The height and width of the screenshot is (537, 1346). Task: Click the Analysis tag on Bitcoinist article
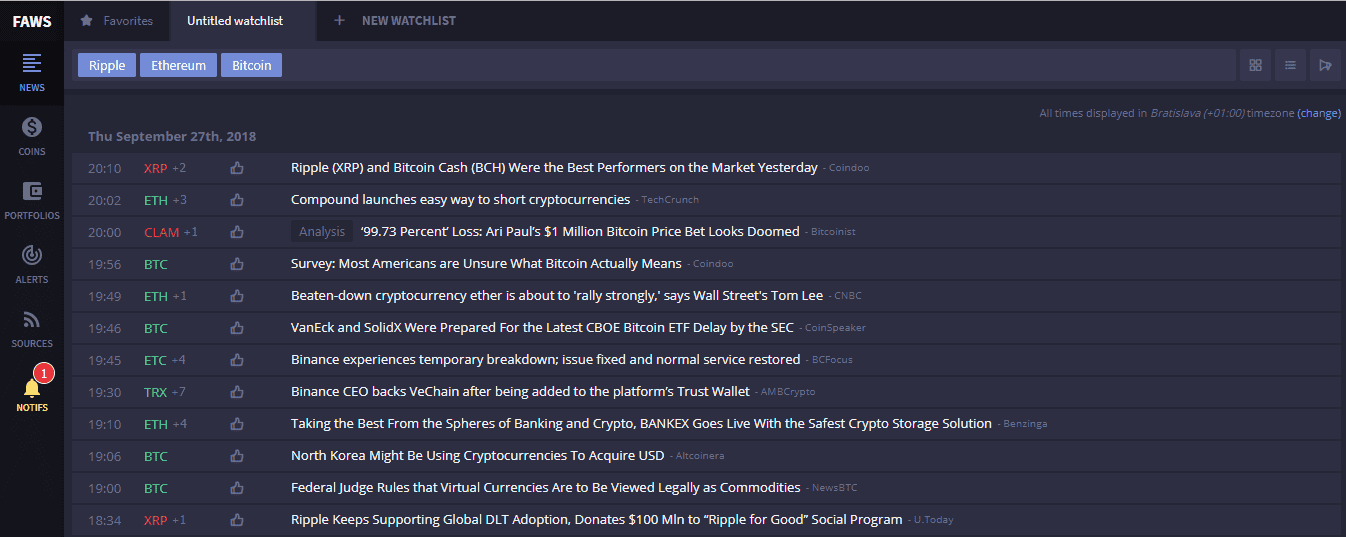click(322, 232)
